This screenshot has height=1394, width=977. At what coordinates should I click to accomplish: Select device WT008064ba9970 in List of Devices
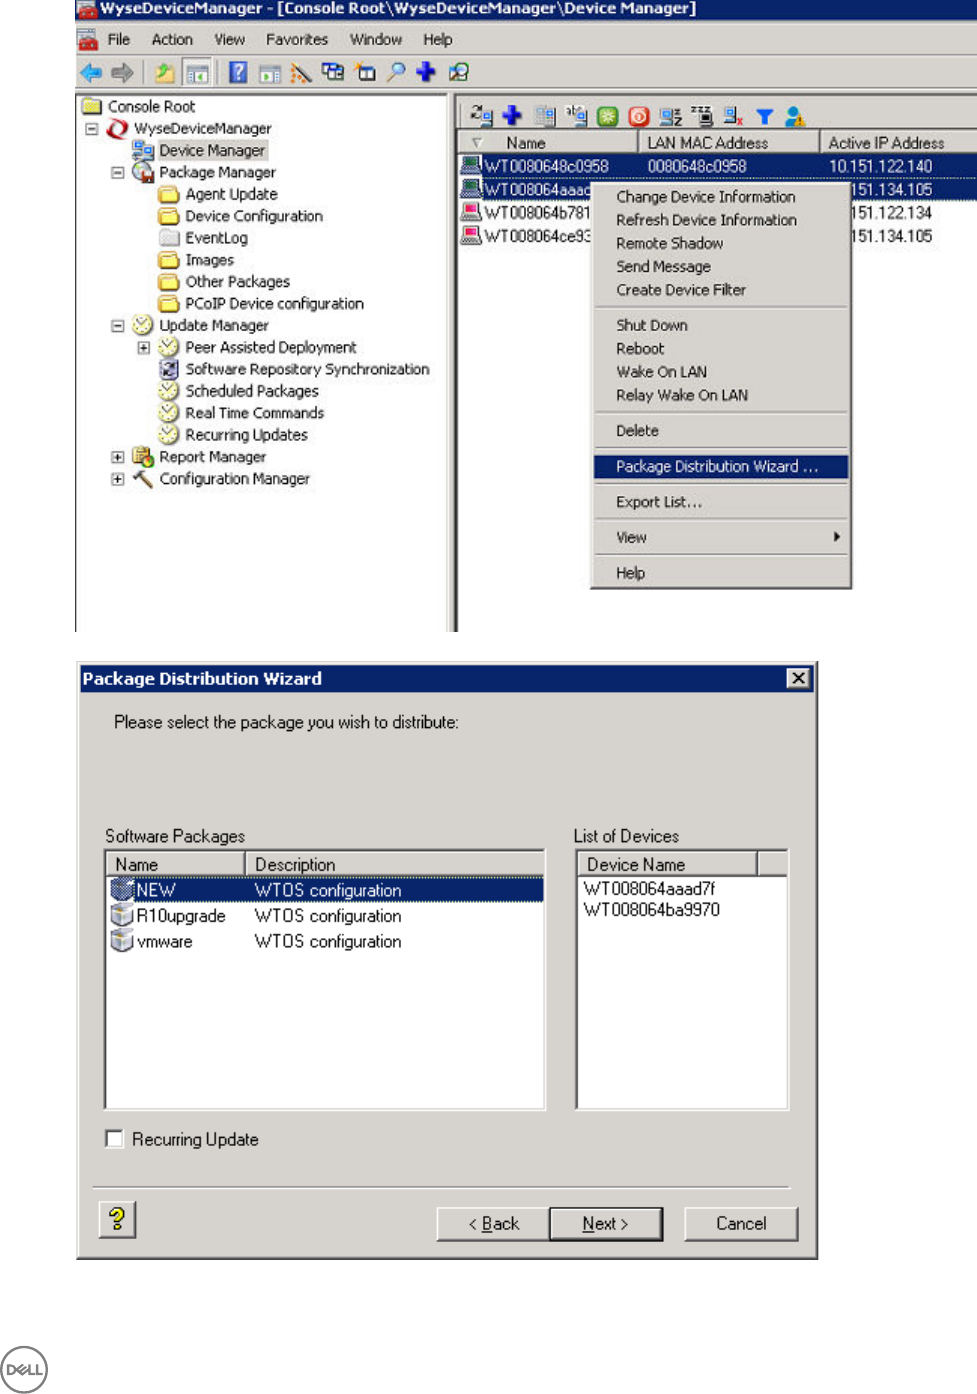(x=652, y=909)
